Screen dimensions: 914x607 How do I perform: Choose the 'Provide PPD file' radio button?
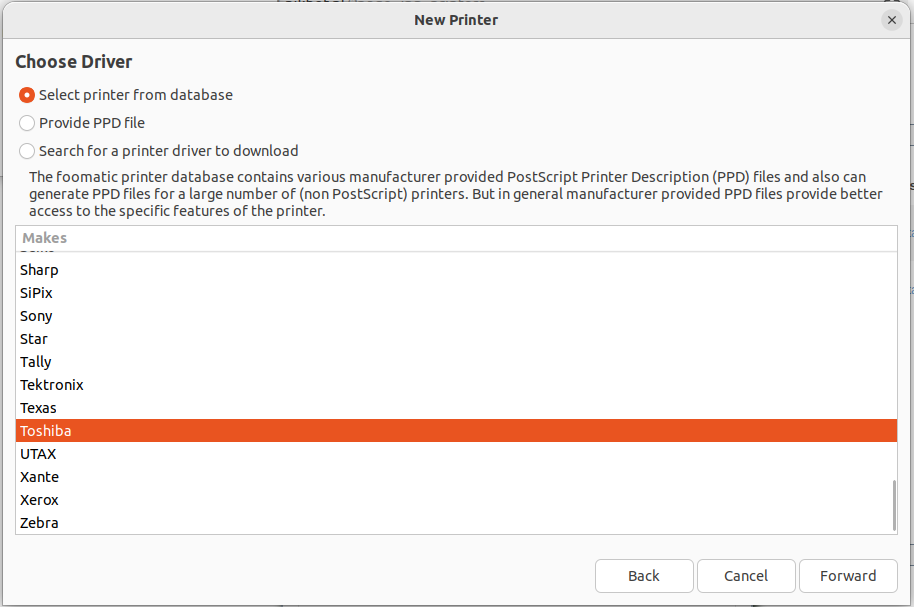(x=27, y=123)
